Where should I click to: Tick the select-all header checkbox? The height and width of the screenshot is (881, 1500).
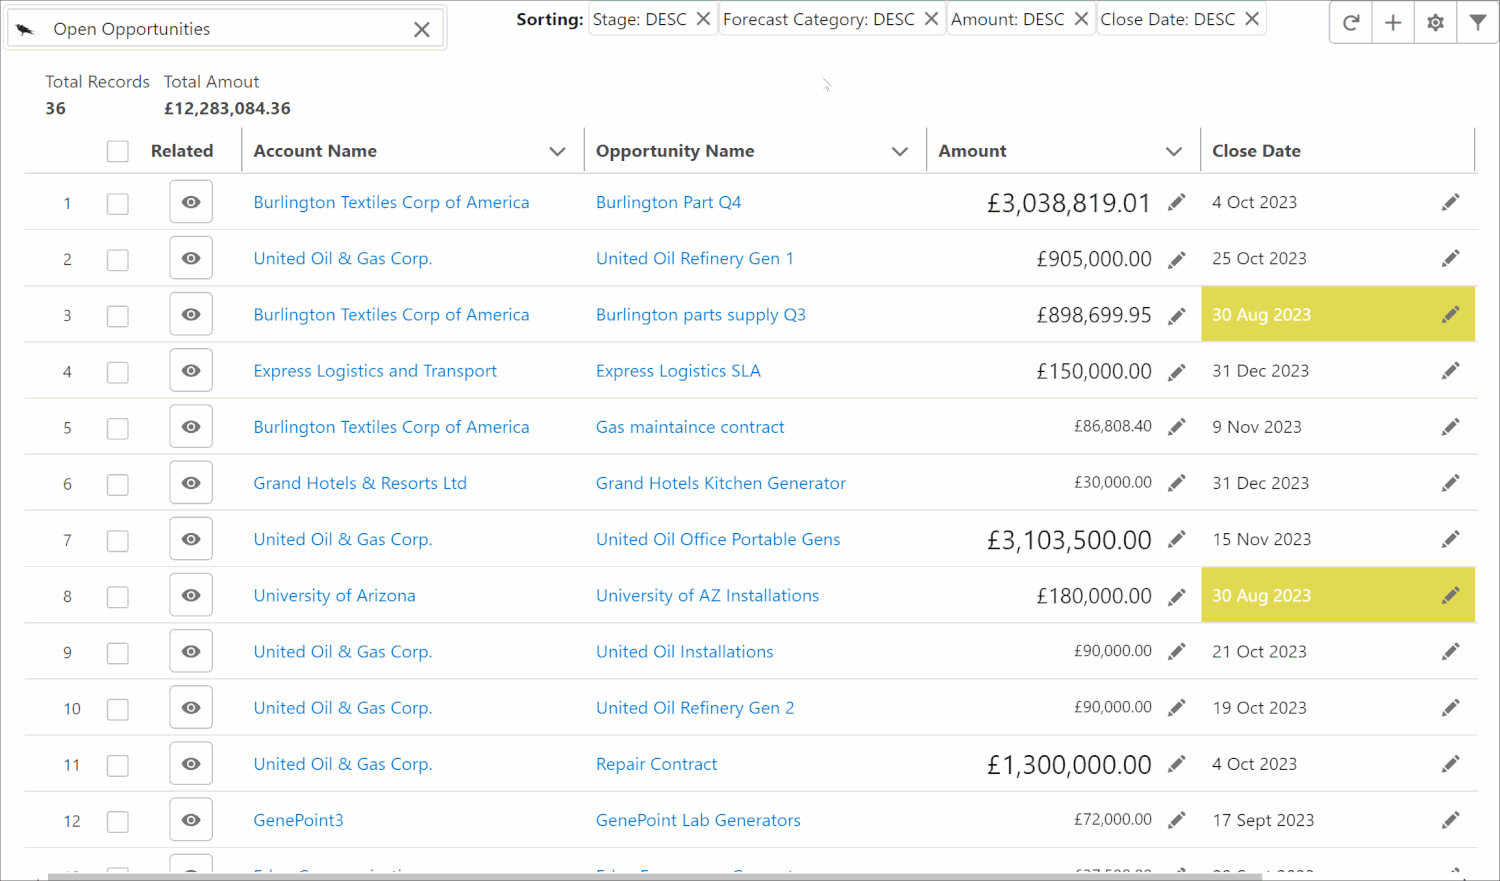(118, 151)
